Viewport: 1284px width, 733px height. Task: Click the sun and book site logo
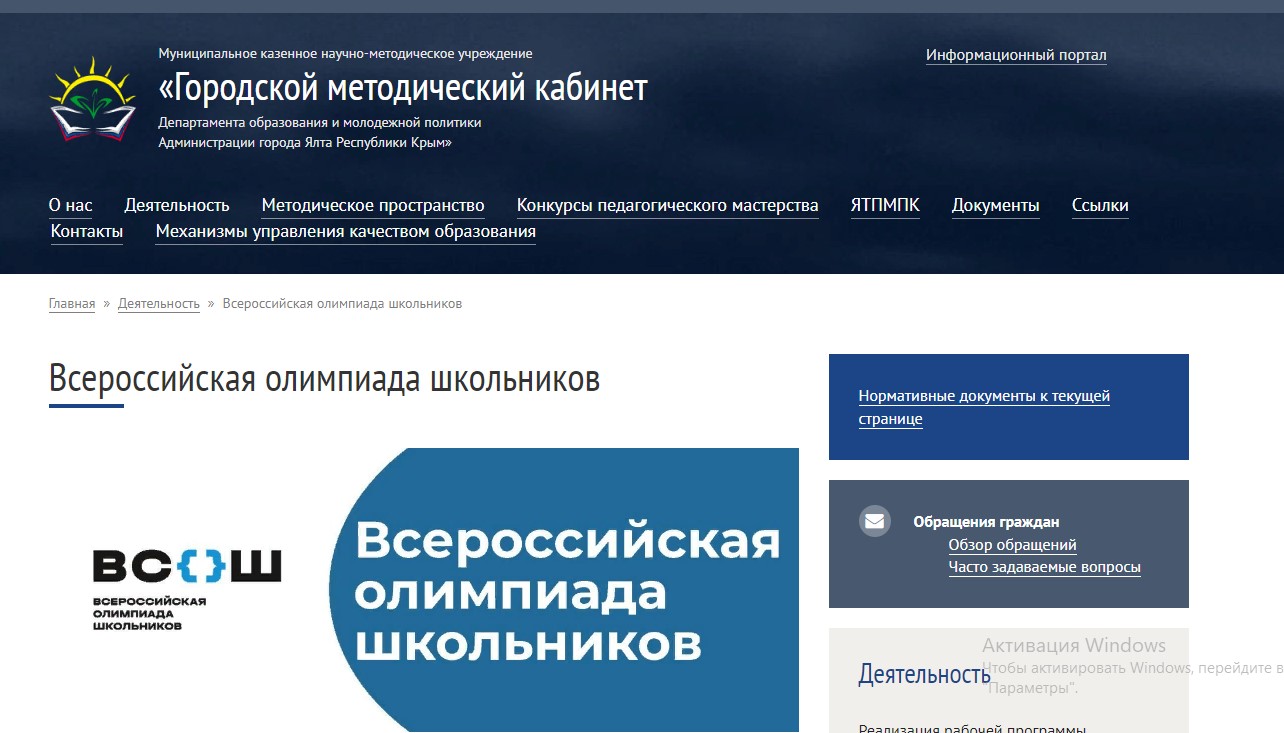point(92,98)
